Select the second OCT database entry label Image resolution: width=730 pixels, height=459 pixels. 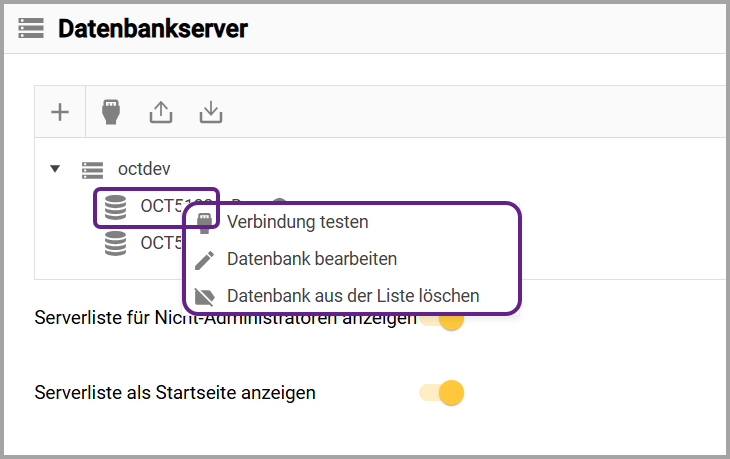pyautogui.click(x=160, y=243)
